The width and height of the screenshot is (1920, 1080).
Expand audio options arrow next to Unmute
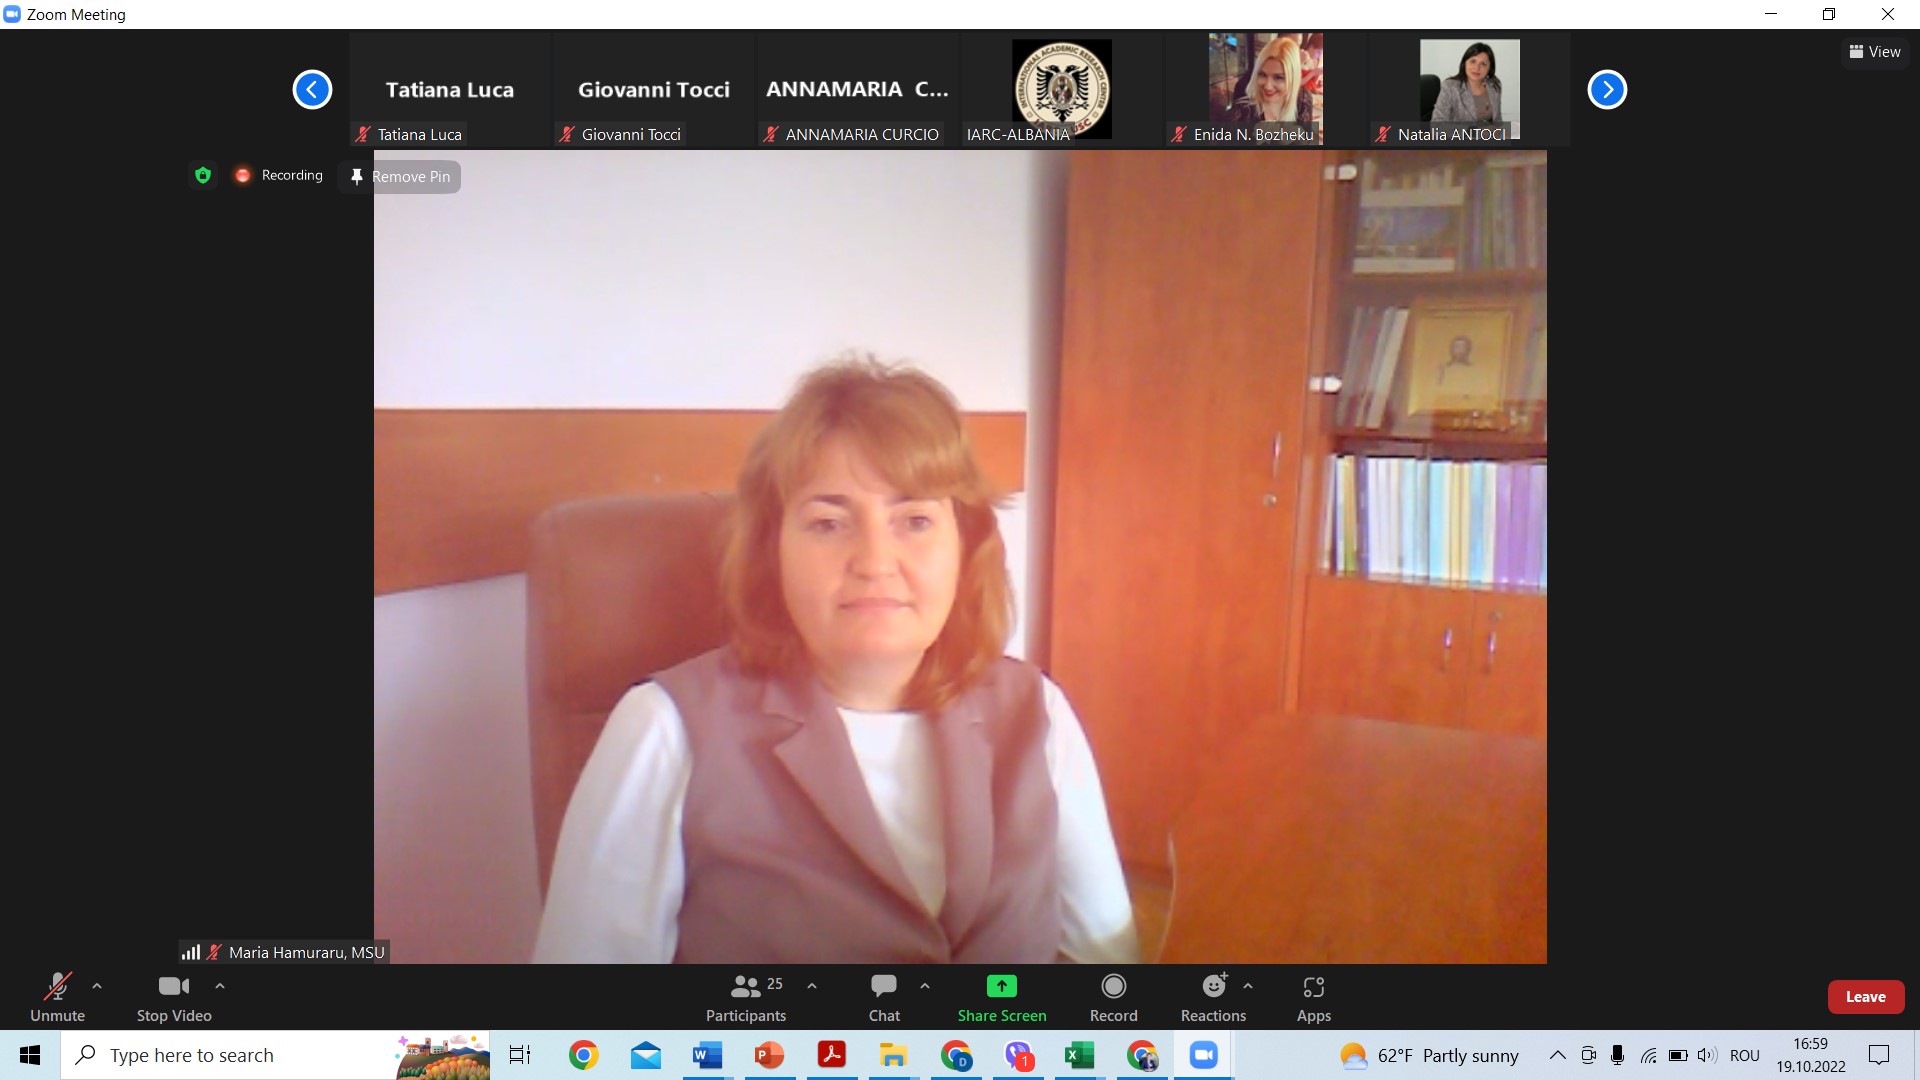point(97,986)
